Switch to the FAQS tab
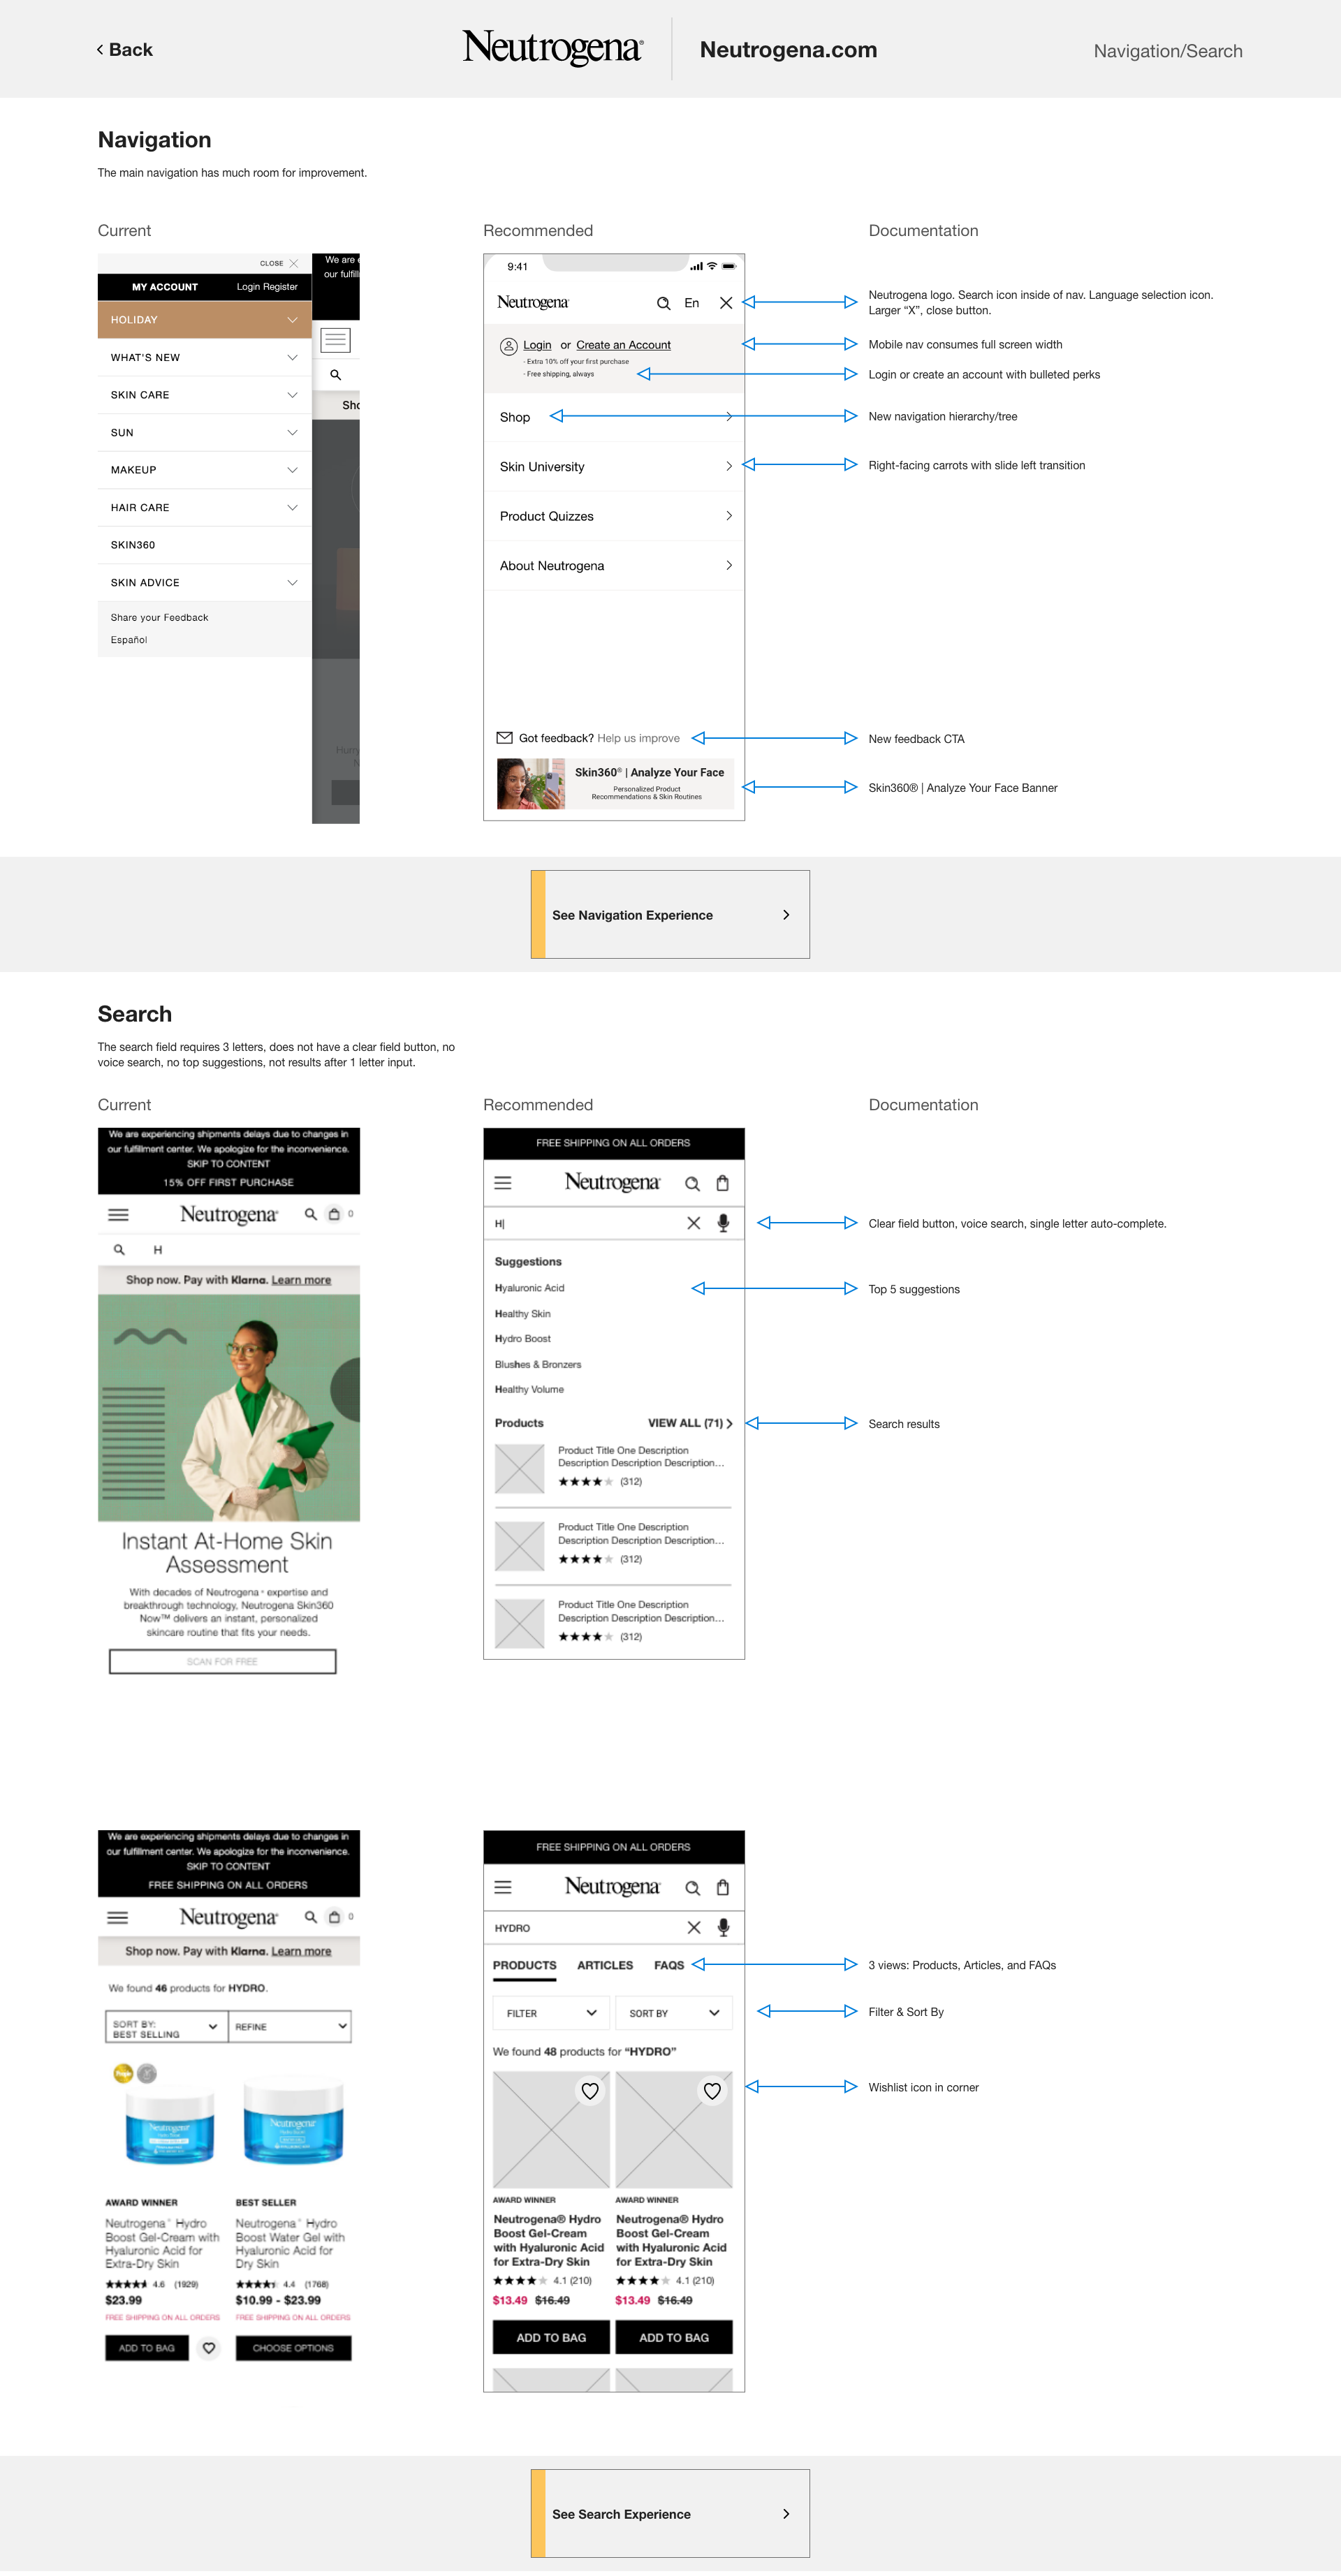The width and height of the screenshot is (1341, 2576). 669,1966
